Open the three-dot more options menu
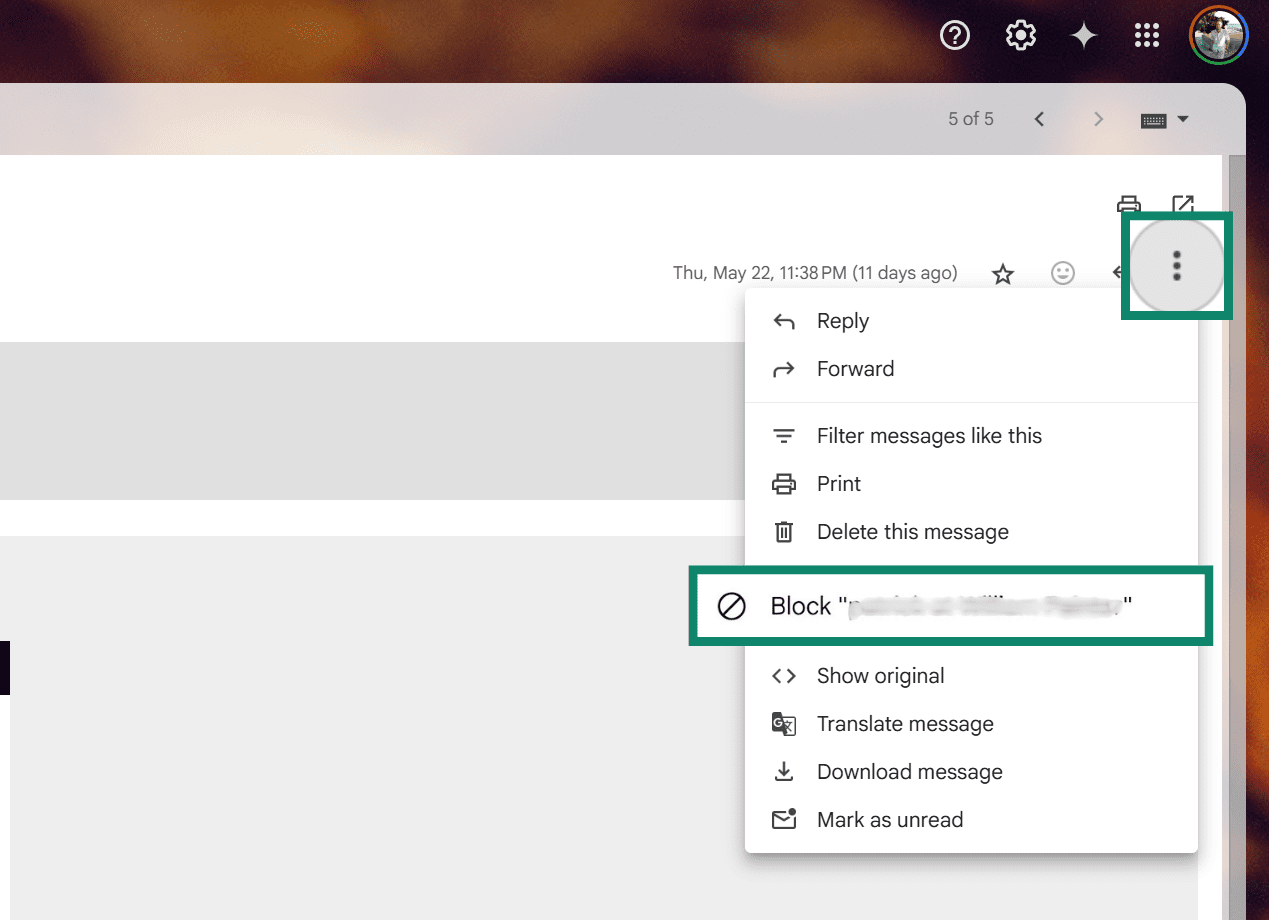The image size is (1269, 920). point(1177,265)
